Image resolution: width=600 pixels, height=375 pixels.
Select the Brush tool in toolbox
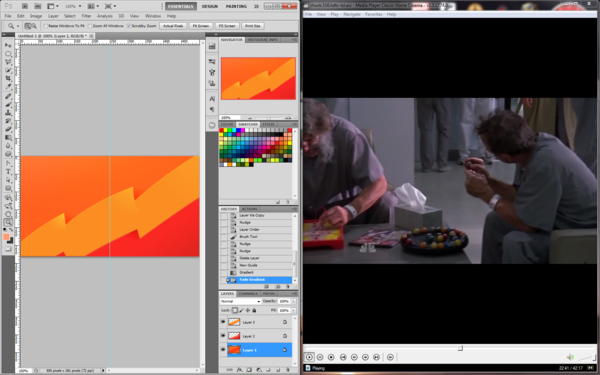click(8, 104)
